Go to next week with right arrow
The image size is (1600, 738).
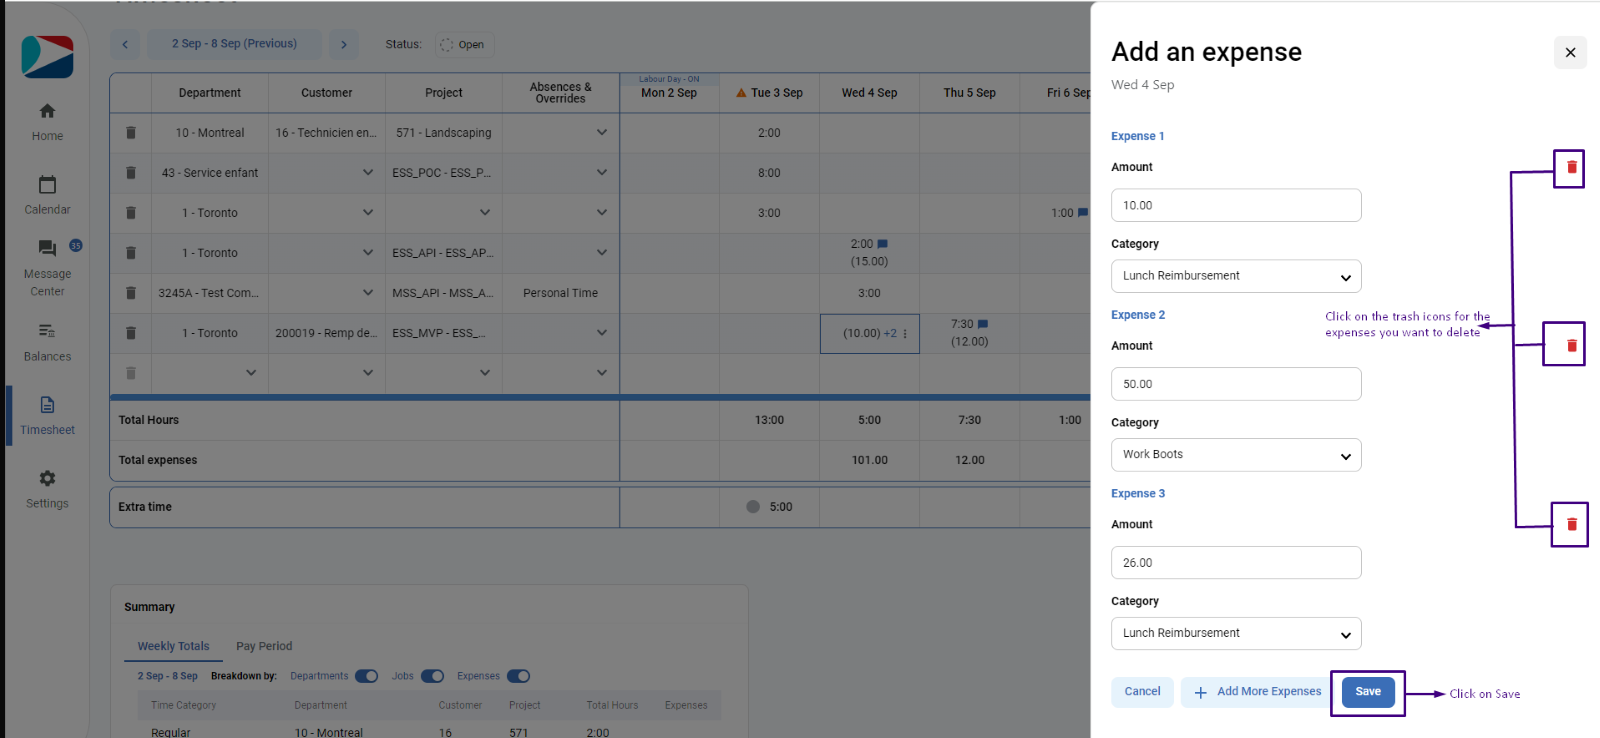[343, 44]
